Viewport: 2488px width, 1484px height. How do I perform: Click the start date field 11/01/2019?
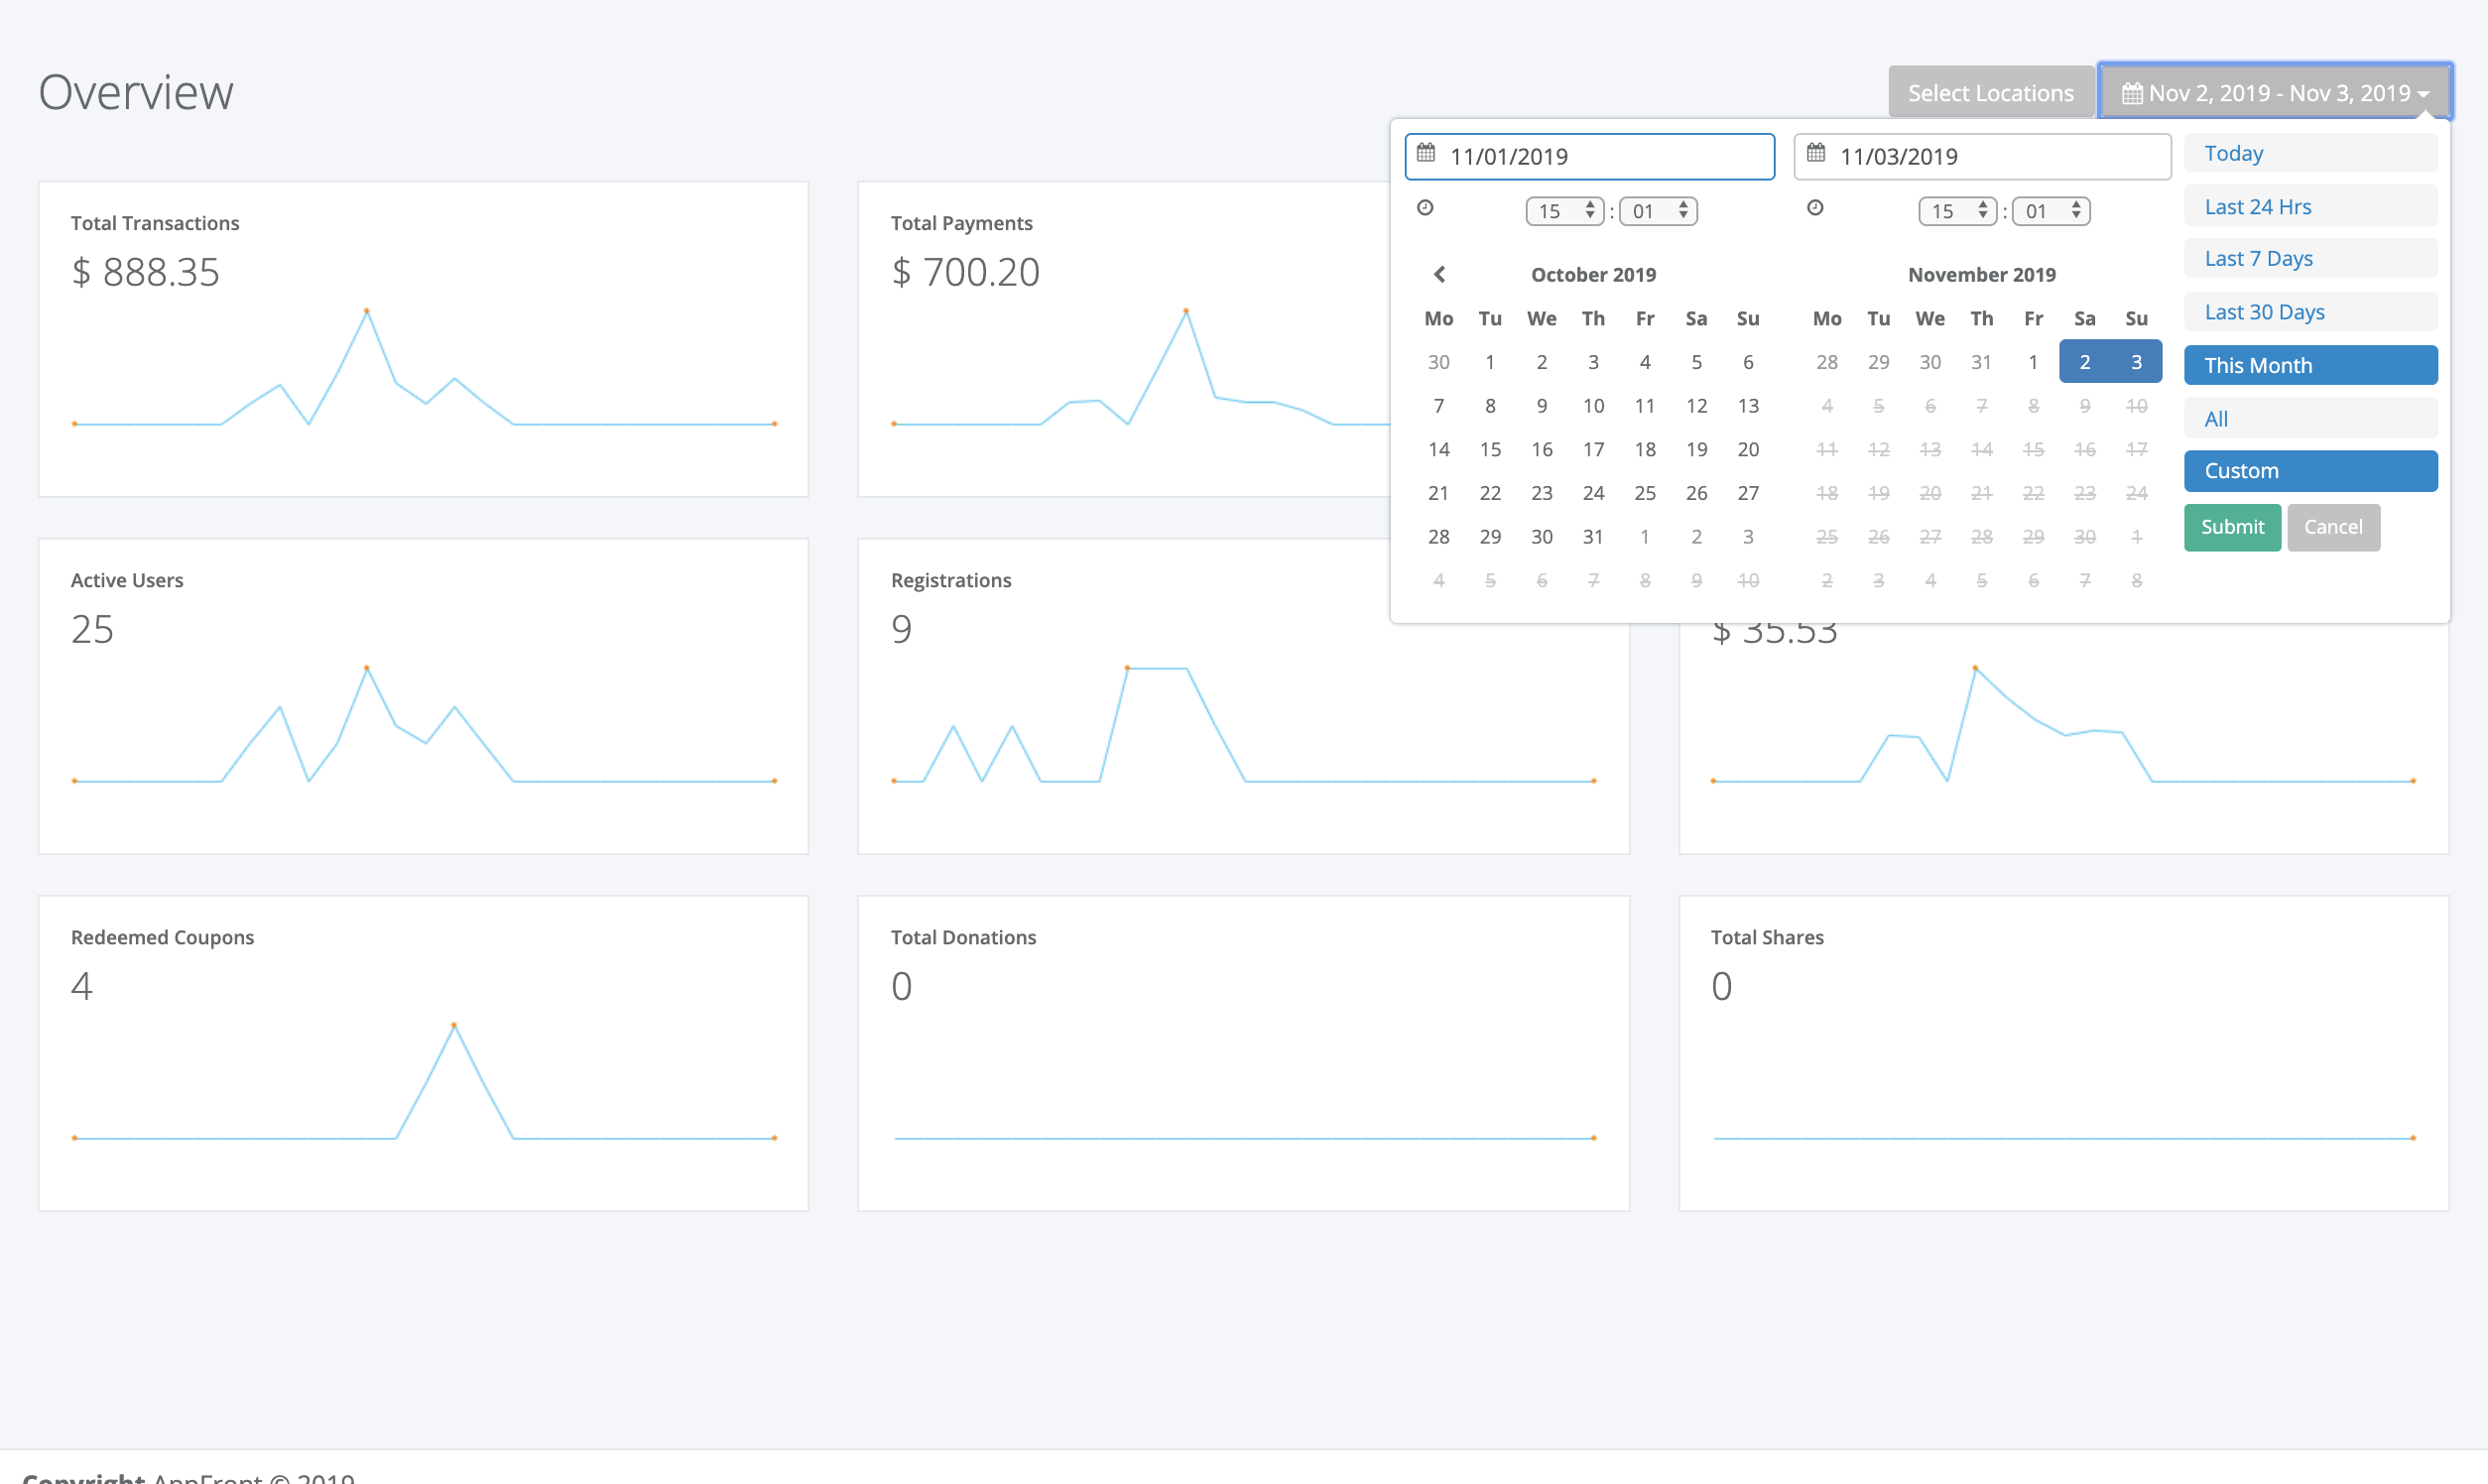(x=1590, y=156)
